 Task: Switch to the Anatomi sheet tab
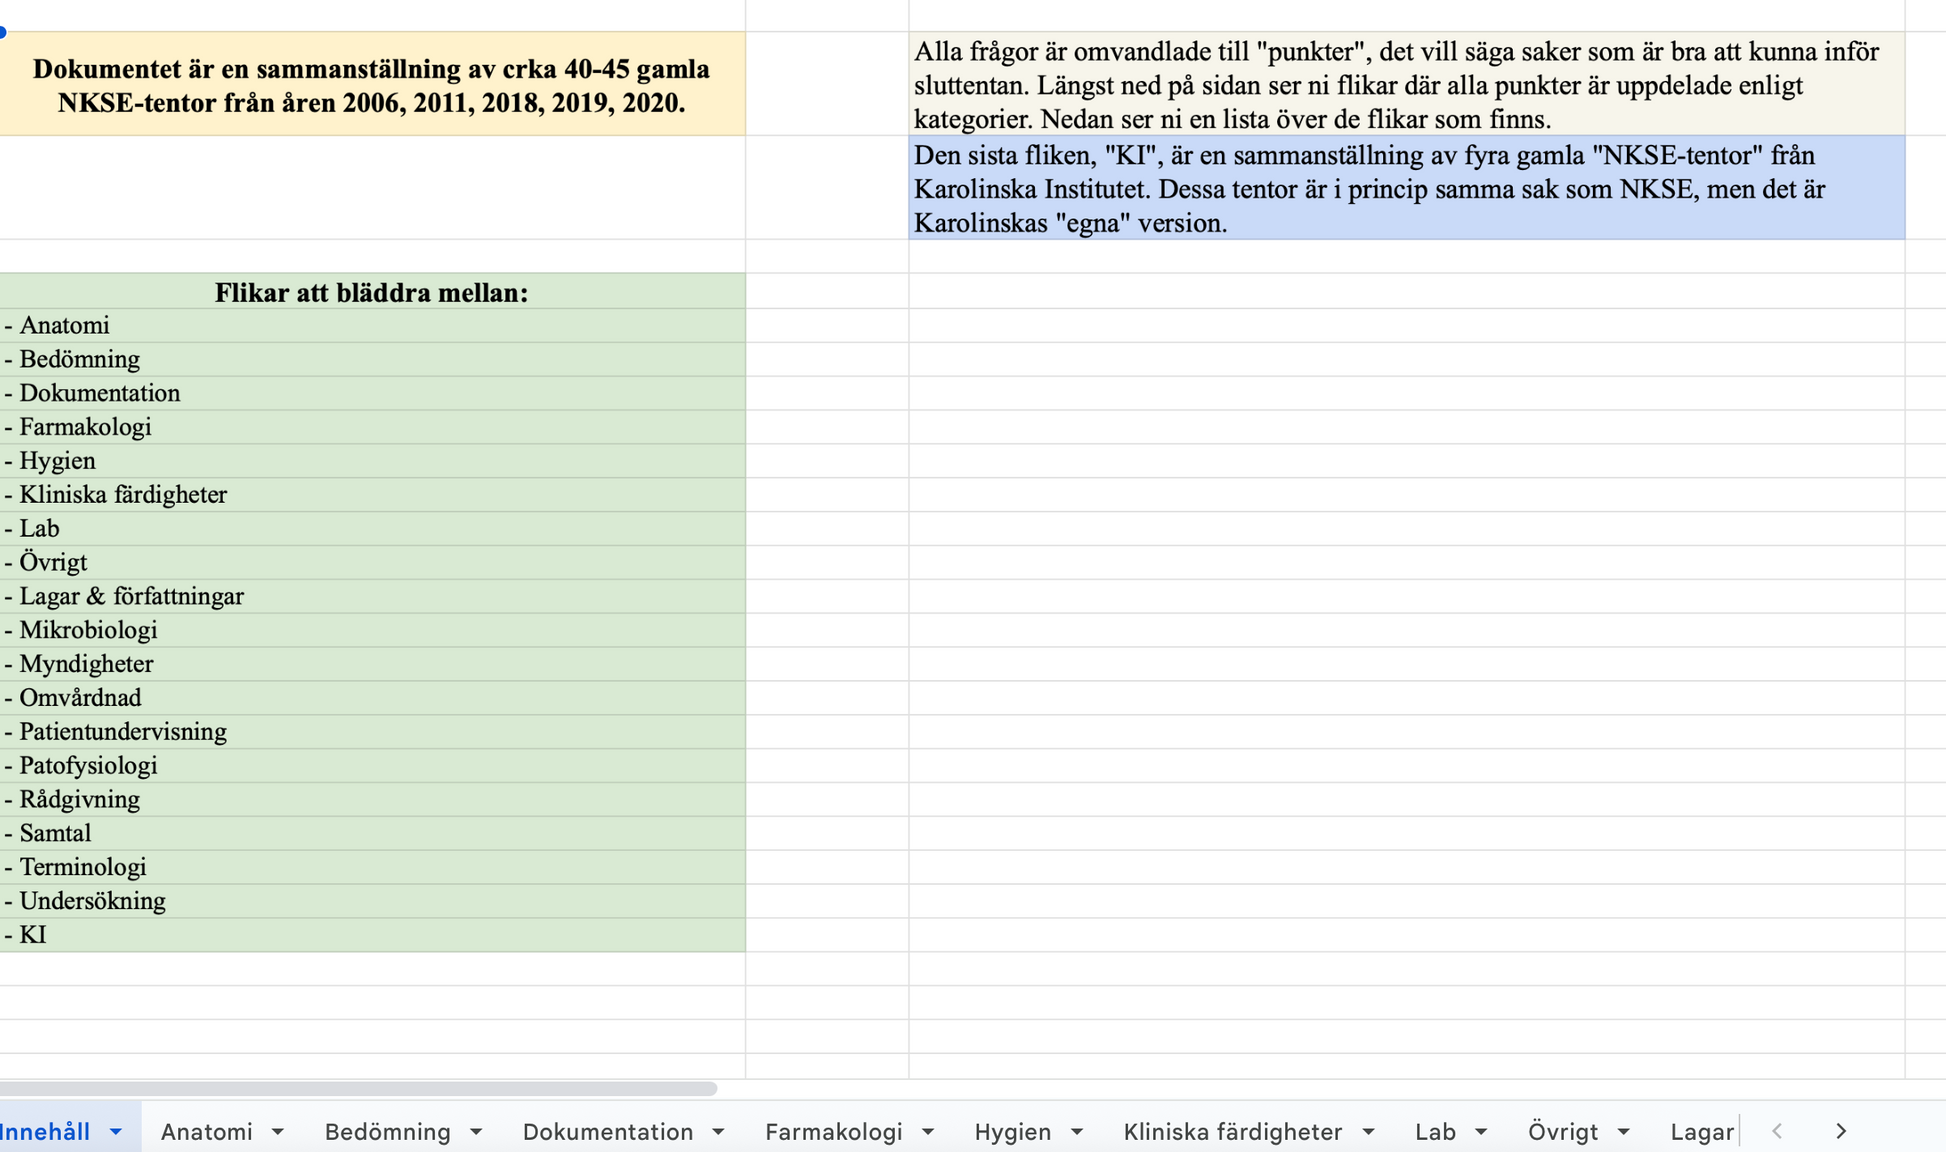click(207, 1132)
